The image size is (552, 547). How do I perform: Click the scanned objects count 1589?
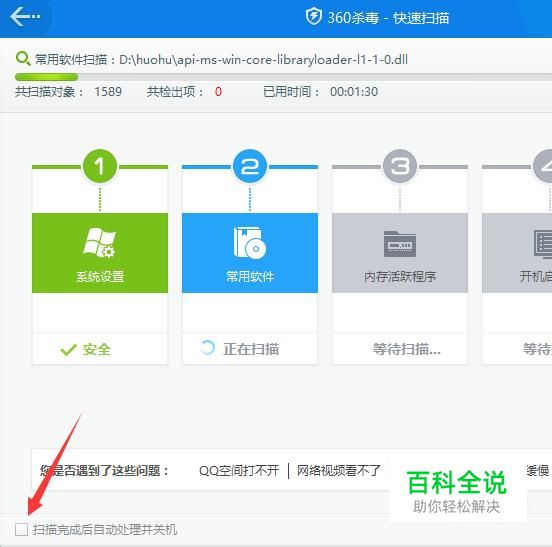(x=108, y=92)
